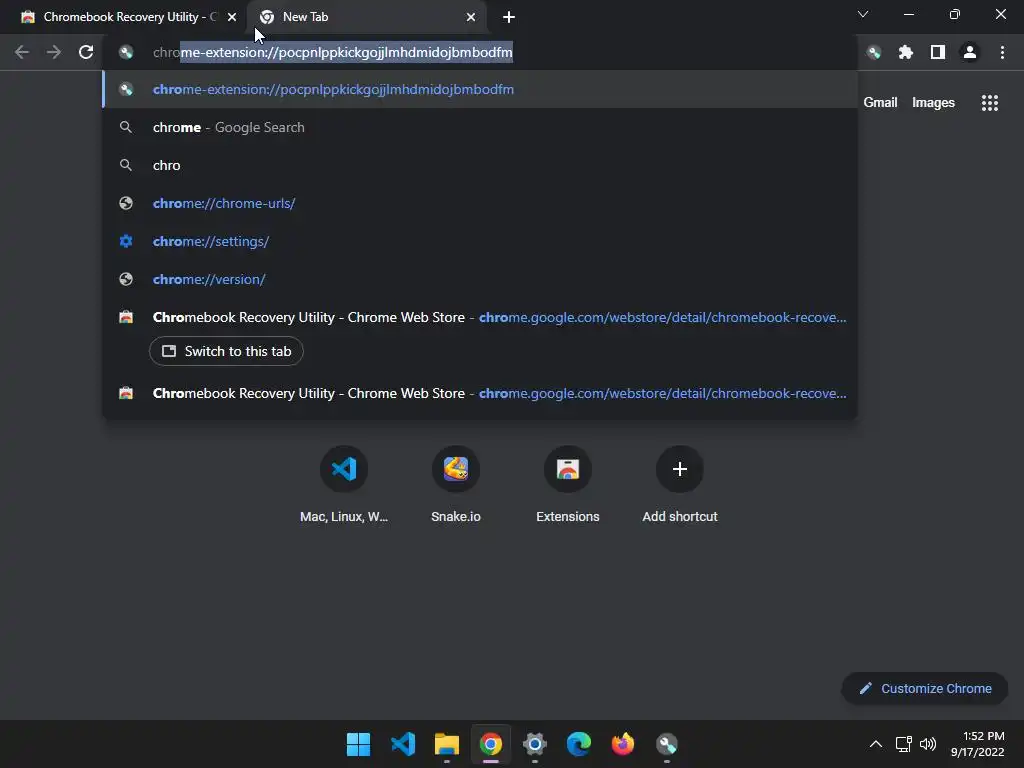Reload the page with the refresh icon
1024x768 pixels.
click(86, 52)
